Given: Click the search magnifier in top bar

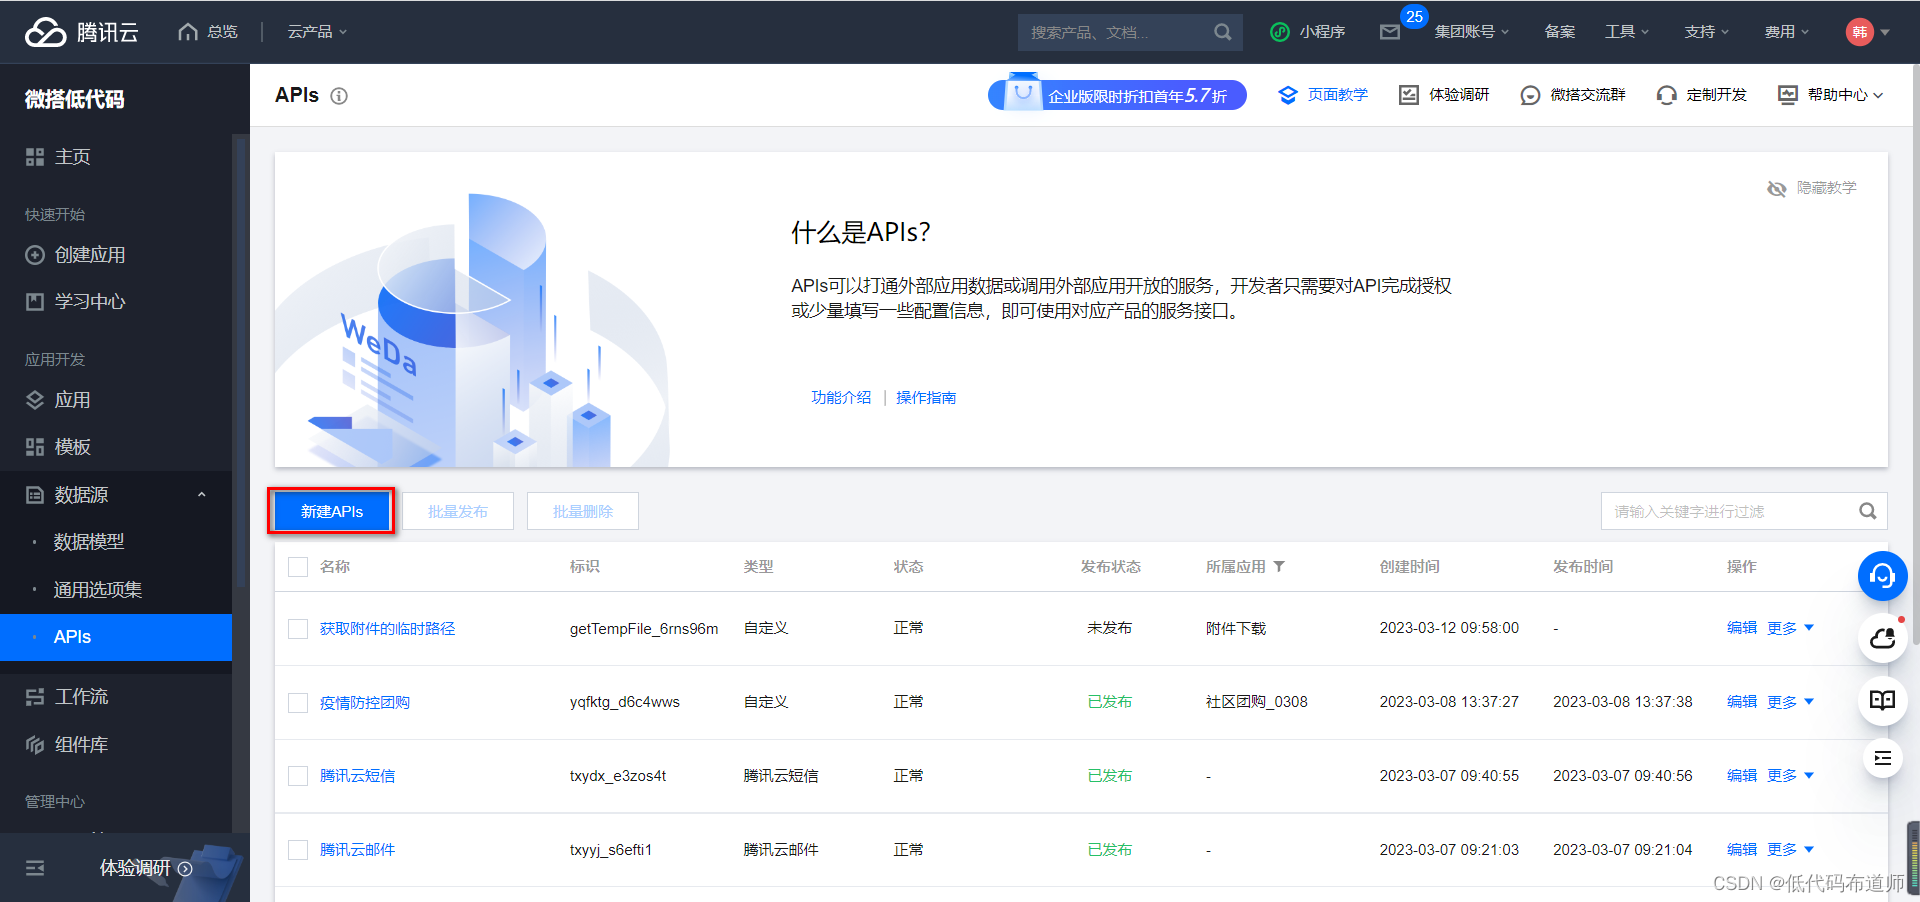Looking at the screenshot, I should 1222,32.
